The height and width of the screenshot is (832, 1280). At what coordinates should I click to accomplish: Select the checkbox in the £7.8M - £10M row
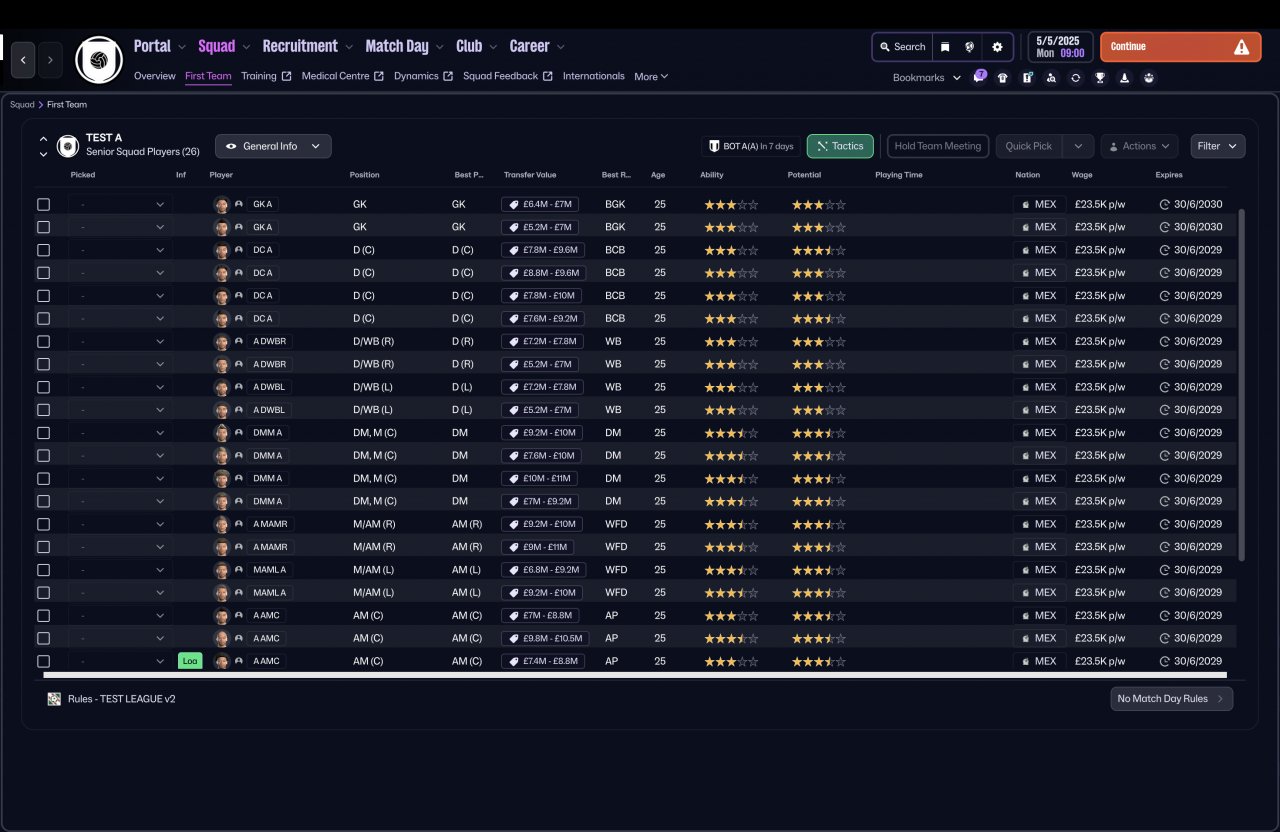click(x=43, y=296)
